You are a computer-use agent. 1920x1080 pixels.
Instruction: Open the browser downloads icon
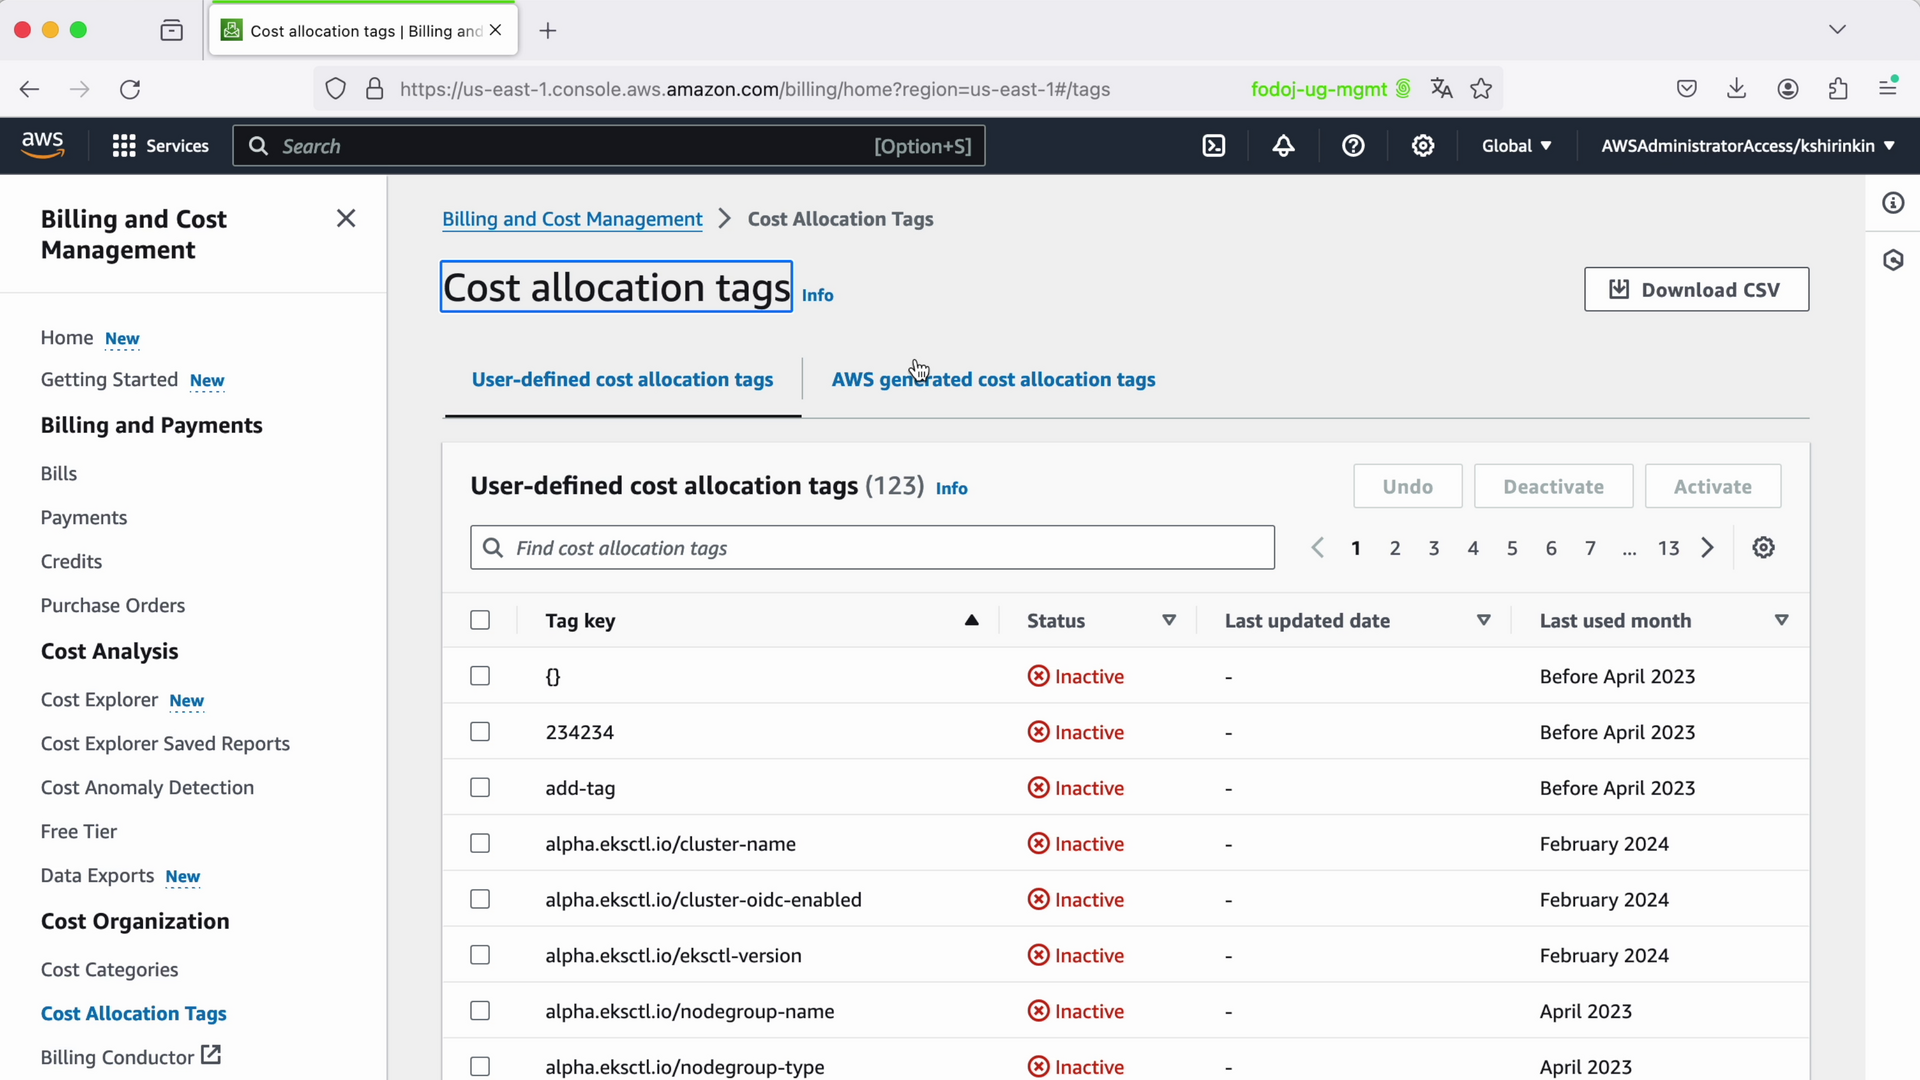[x=1737, y=89]
